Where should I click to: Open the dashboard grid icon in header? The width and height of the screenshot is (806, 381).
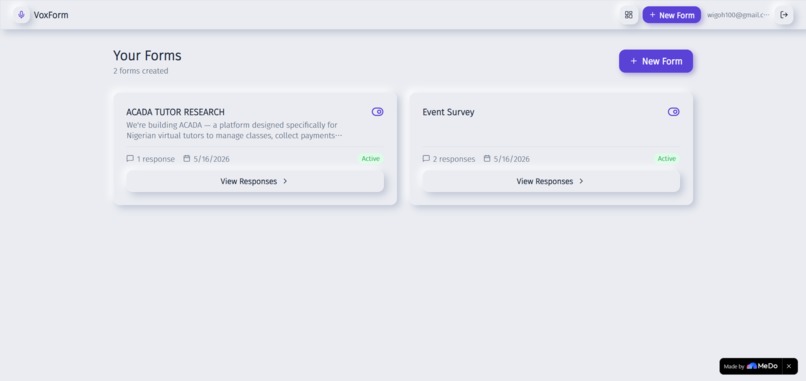pos(629,15)
